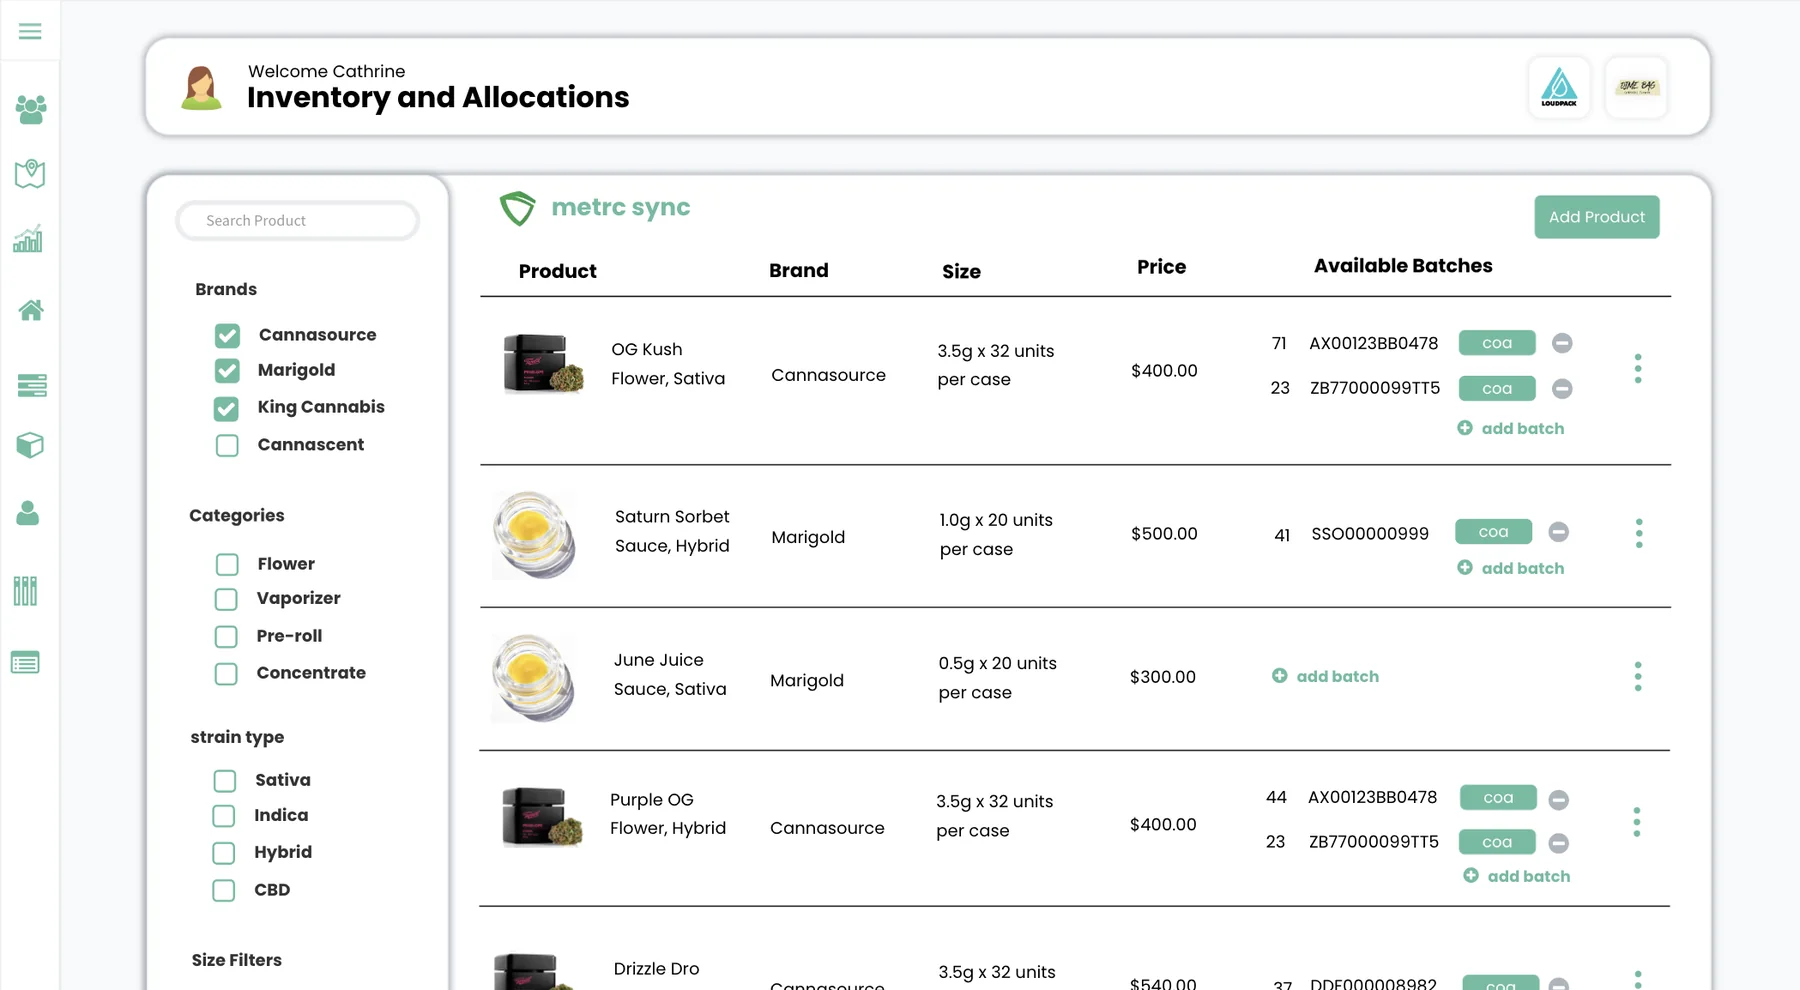Click the Size column header
1800x990 pixels.
pos(961,272)
